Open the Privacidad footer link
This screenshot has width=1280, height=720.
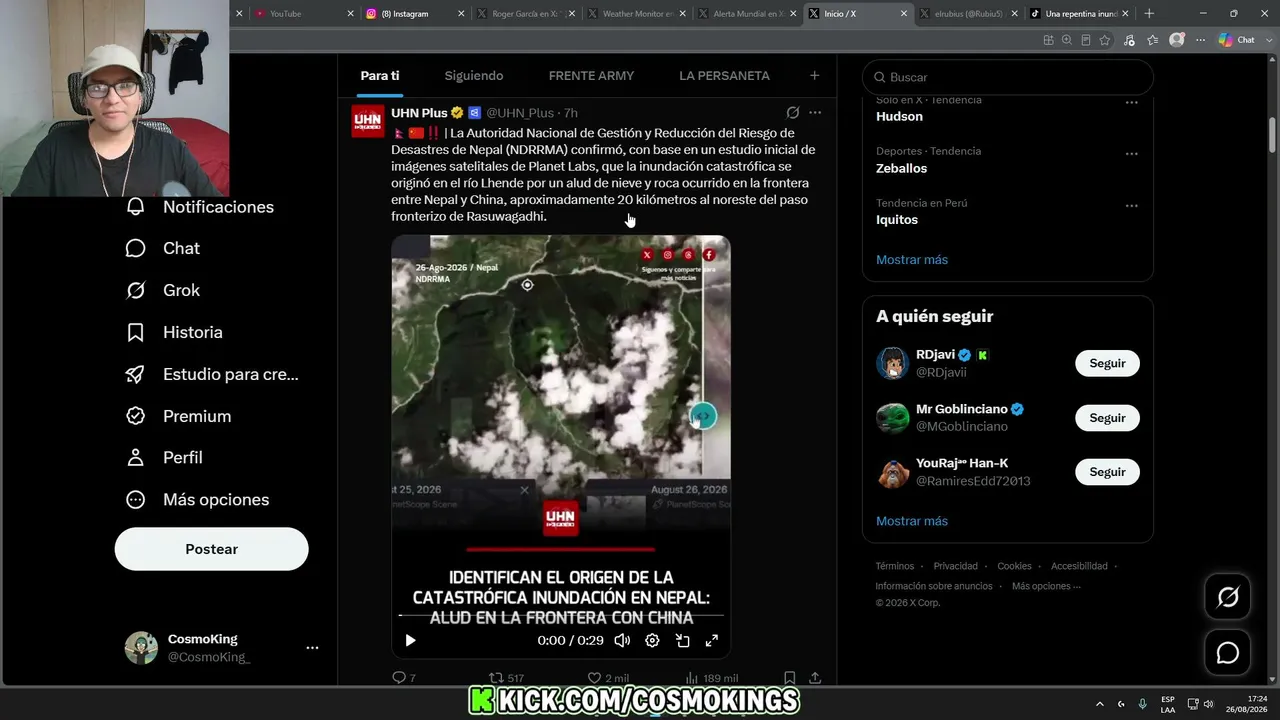click(956, 566)
